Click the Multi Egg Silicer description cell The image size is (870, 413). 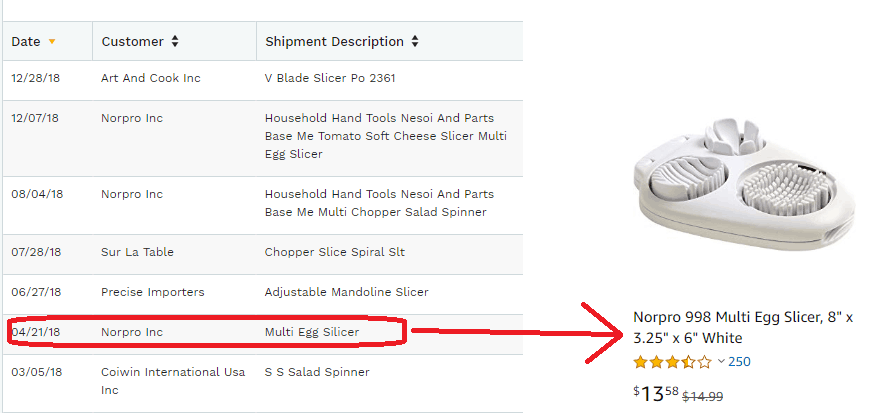312,332
